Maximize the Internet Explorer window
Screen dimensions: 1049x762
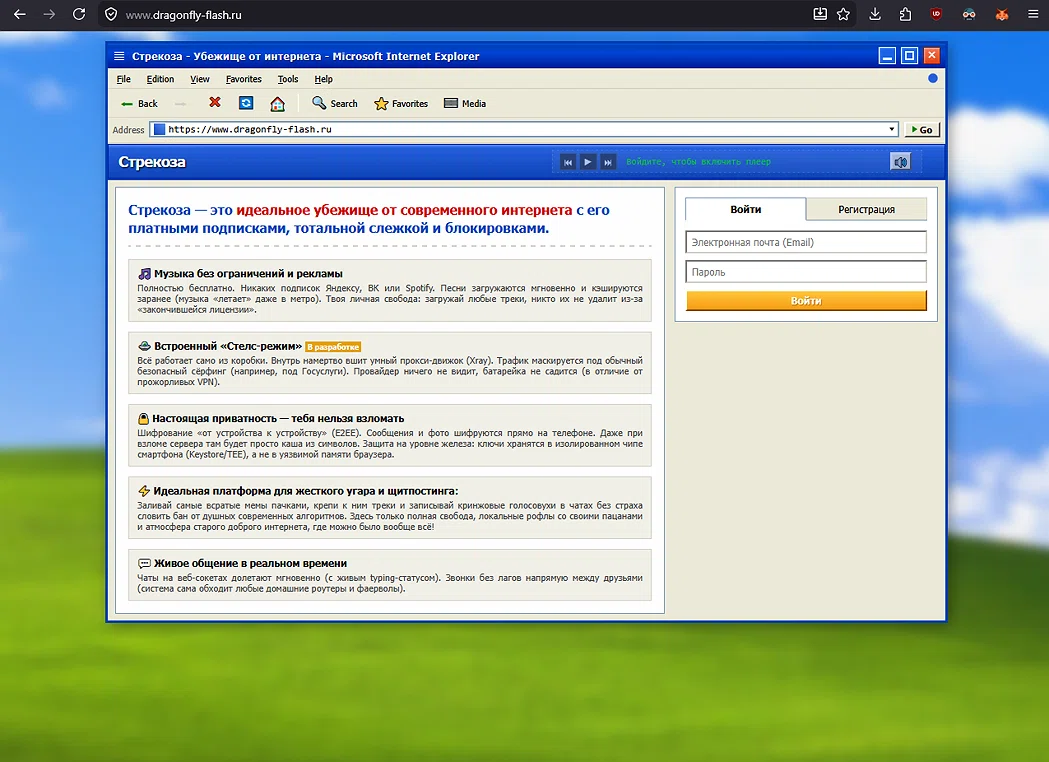[909, 56]
